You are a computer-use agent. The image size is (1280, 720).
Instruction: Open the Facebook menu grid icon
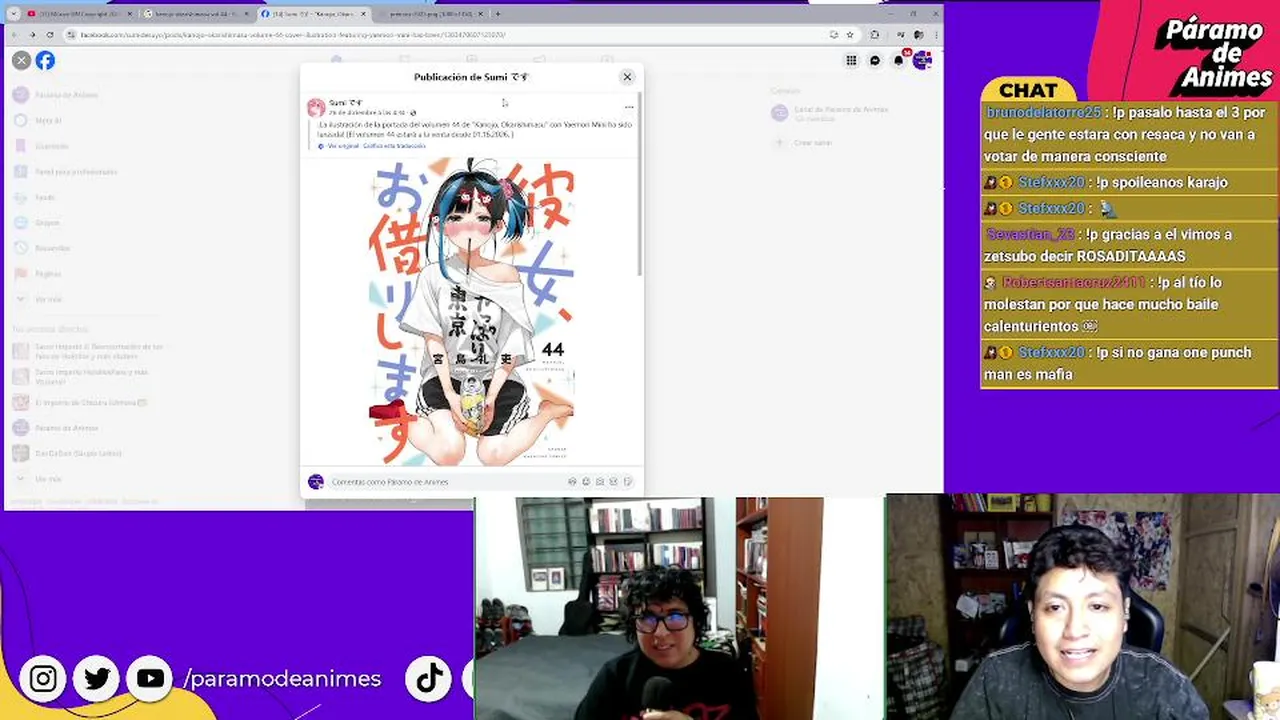tap(851, 60)
